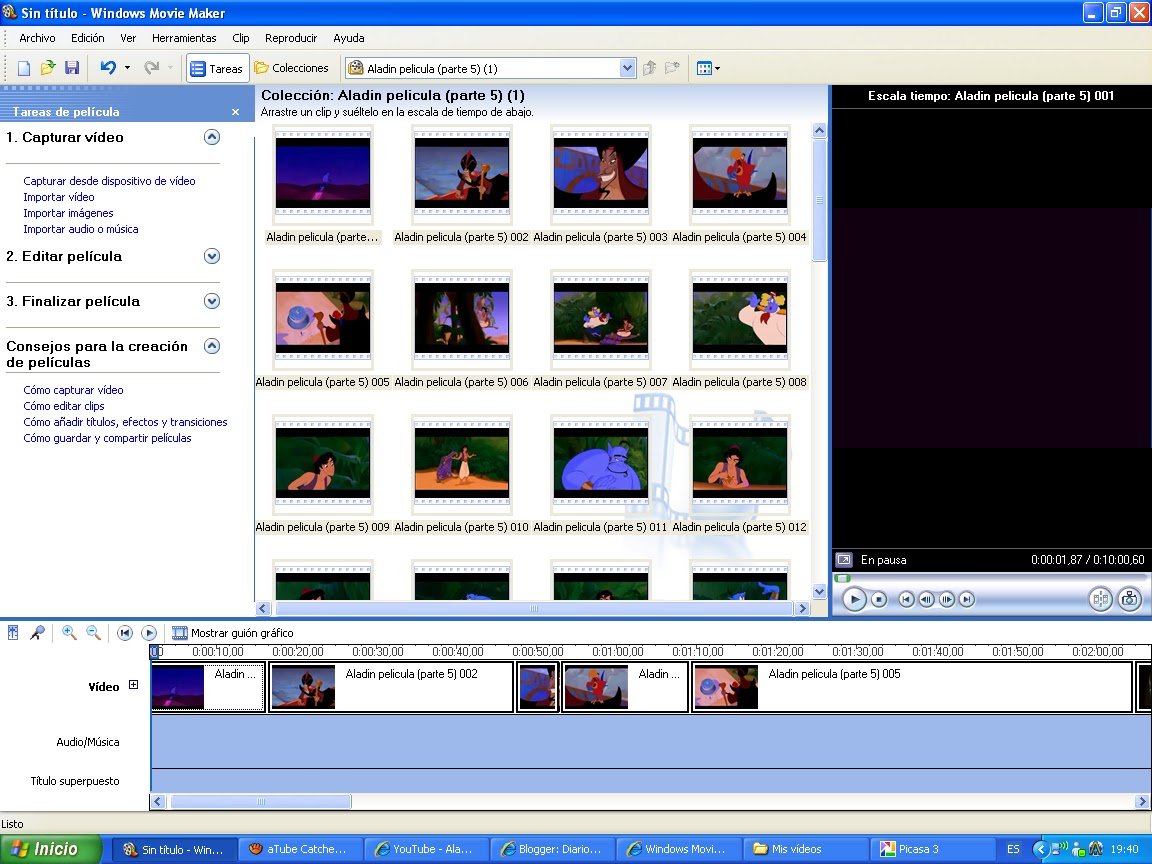Click the preview Stop button
1152x864 pixels.
(x=879, y=600)
